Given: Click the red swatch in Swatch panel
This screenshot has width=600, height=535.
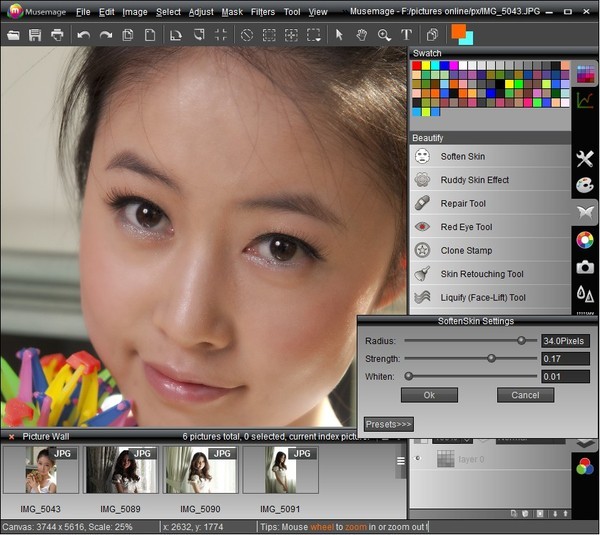Looking at the screenshot, I should [416, 65].
